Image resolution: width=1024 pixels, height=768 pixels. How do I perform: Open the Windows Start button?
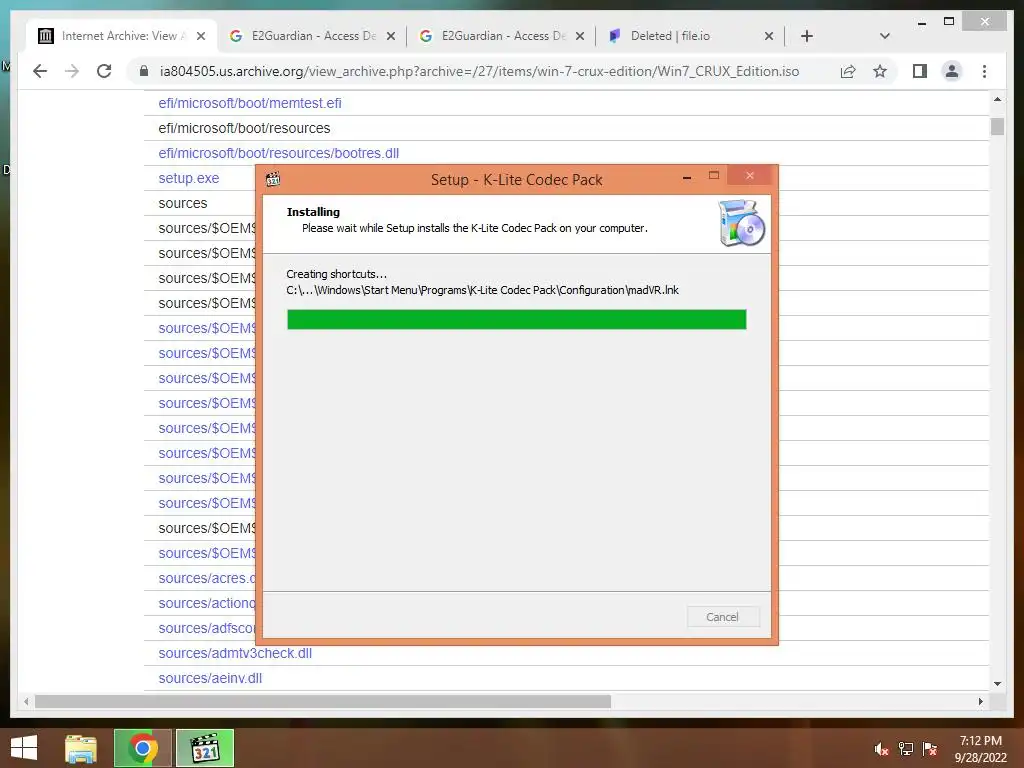(x=24, y=748)
